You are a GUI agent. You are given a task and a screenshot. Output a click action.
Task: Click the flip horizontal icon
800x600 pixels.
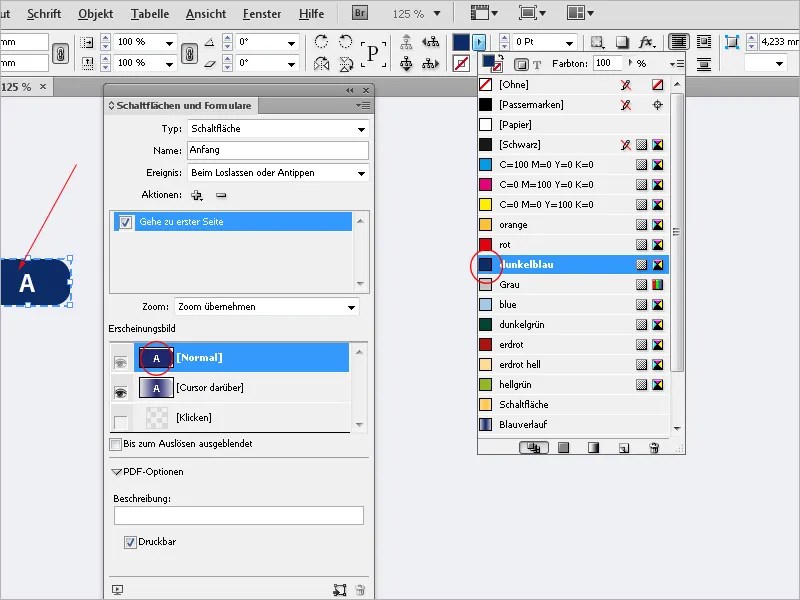coord(321,64)
